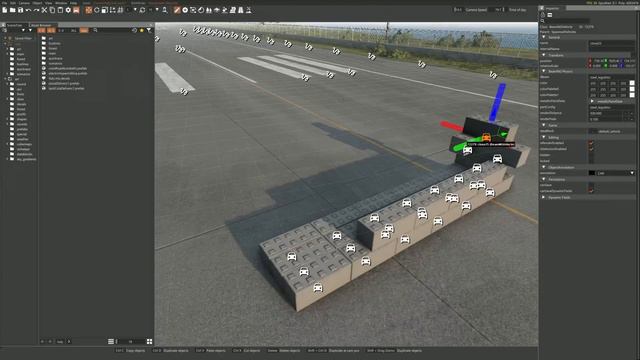
Task: Click the circular rotate tool icon in toolbar
Action: tap(97, 10)
